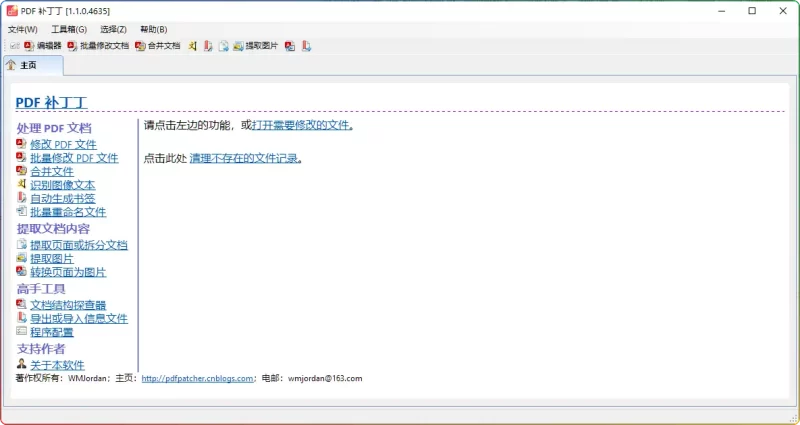
Task: Click the 提取文档内容 section heading
Action: coord(54,229)
